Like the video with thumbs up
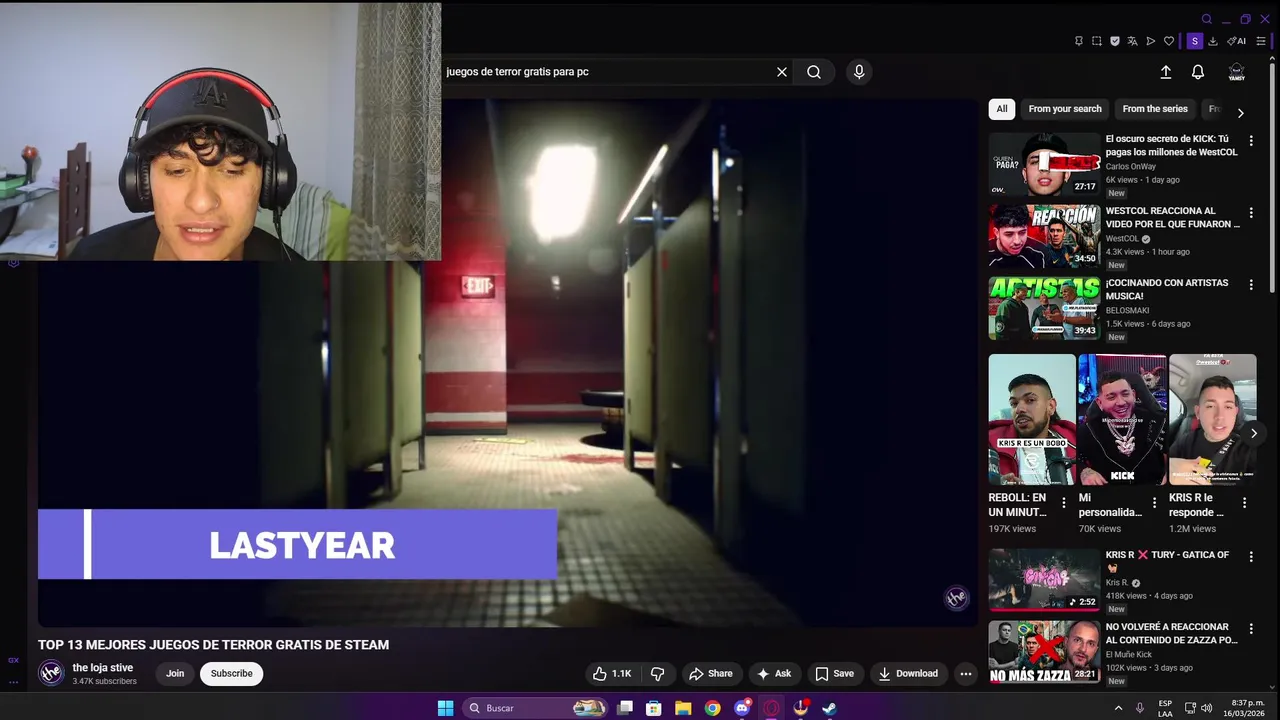Viewport: 1280px width, 720px height. pos(611,674)
